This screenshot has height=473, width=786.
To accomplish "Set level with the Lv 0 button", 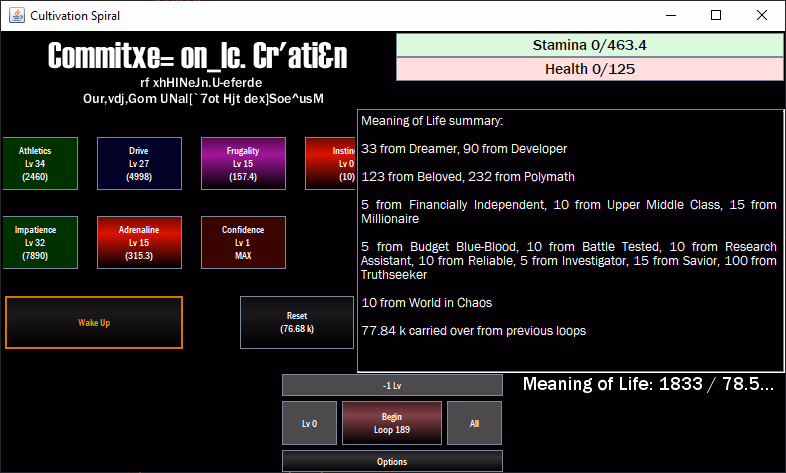I will (309, 423).
